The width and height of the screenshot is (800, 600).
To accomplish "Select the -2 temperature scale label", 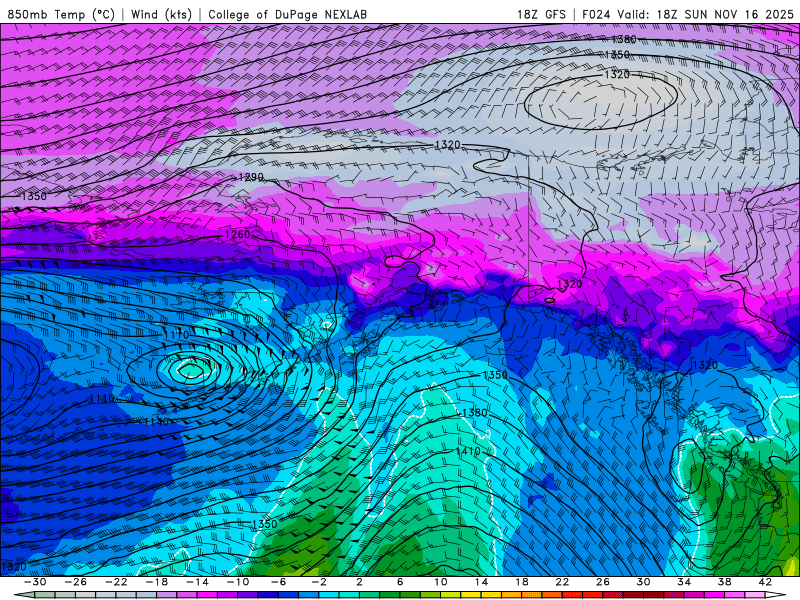I will coord(318,582).
